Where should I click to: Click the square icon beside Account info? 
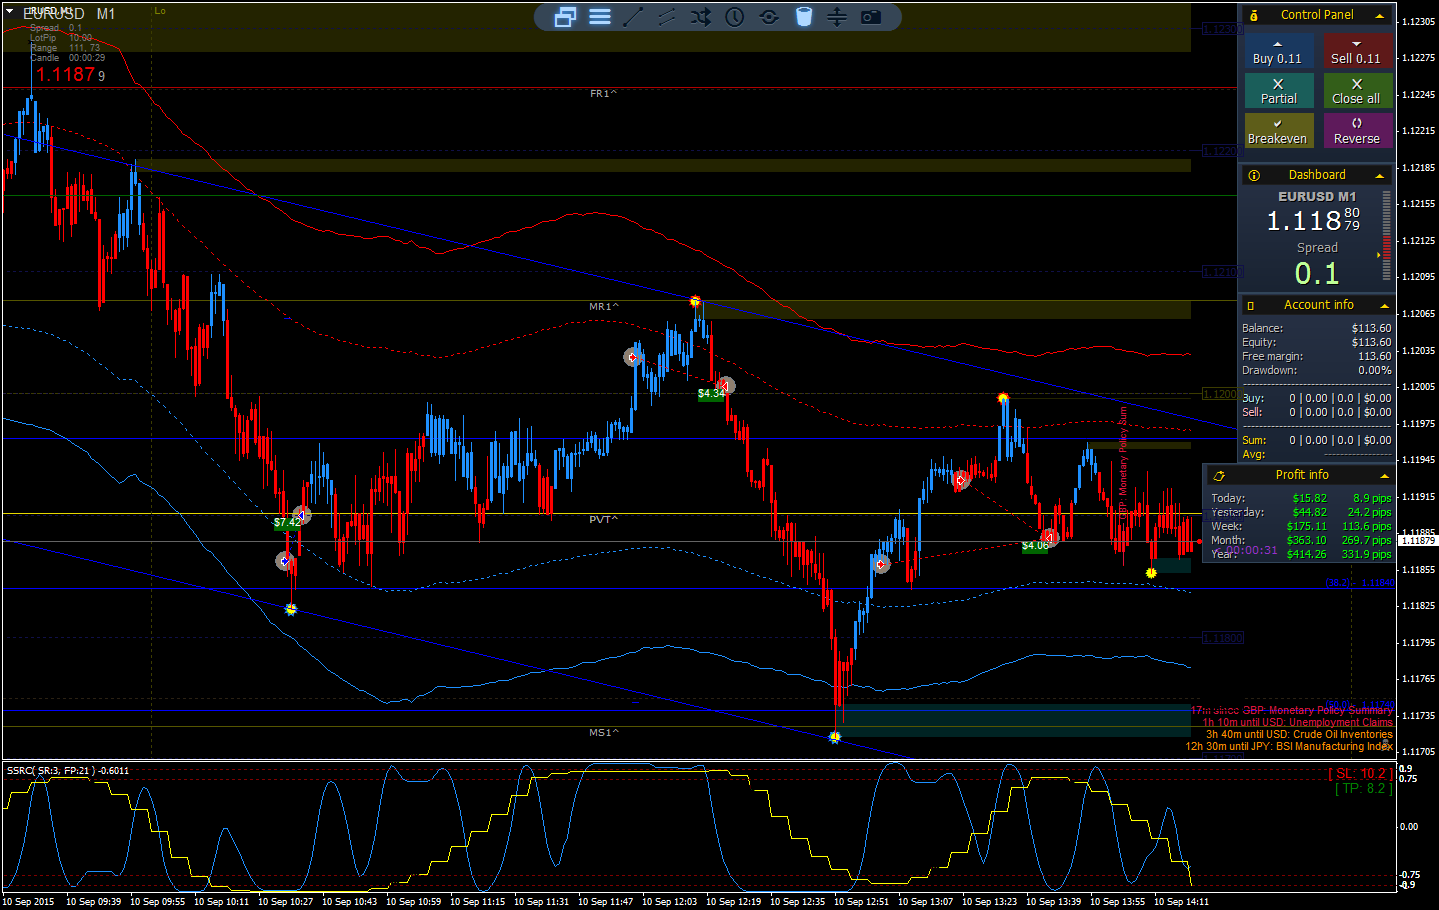click(x=1251, y=305)
